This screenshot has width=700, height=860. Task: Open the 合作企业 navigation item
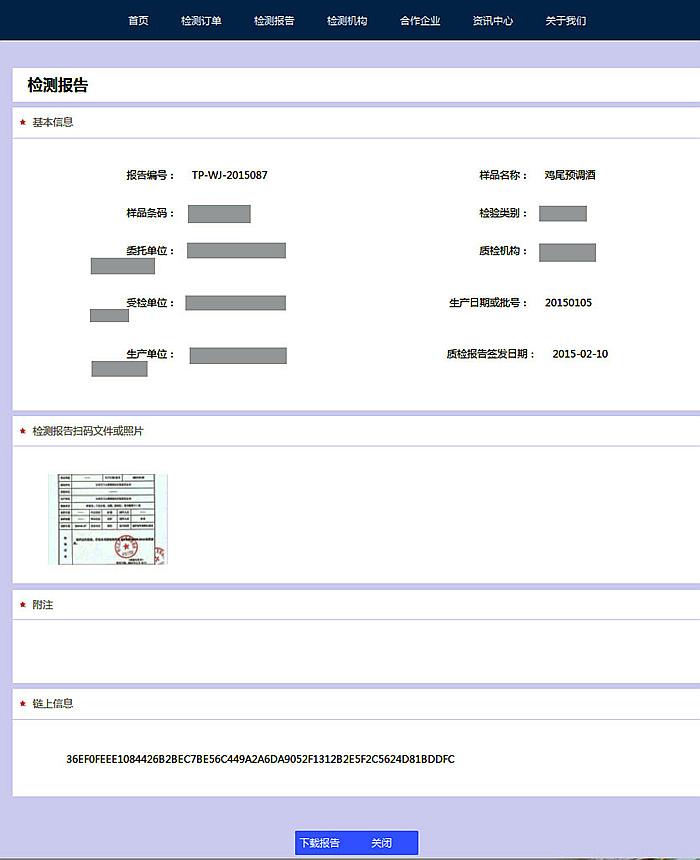click(x=420, y=21)
